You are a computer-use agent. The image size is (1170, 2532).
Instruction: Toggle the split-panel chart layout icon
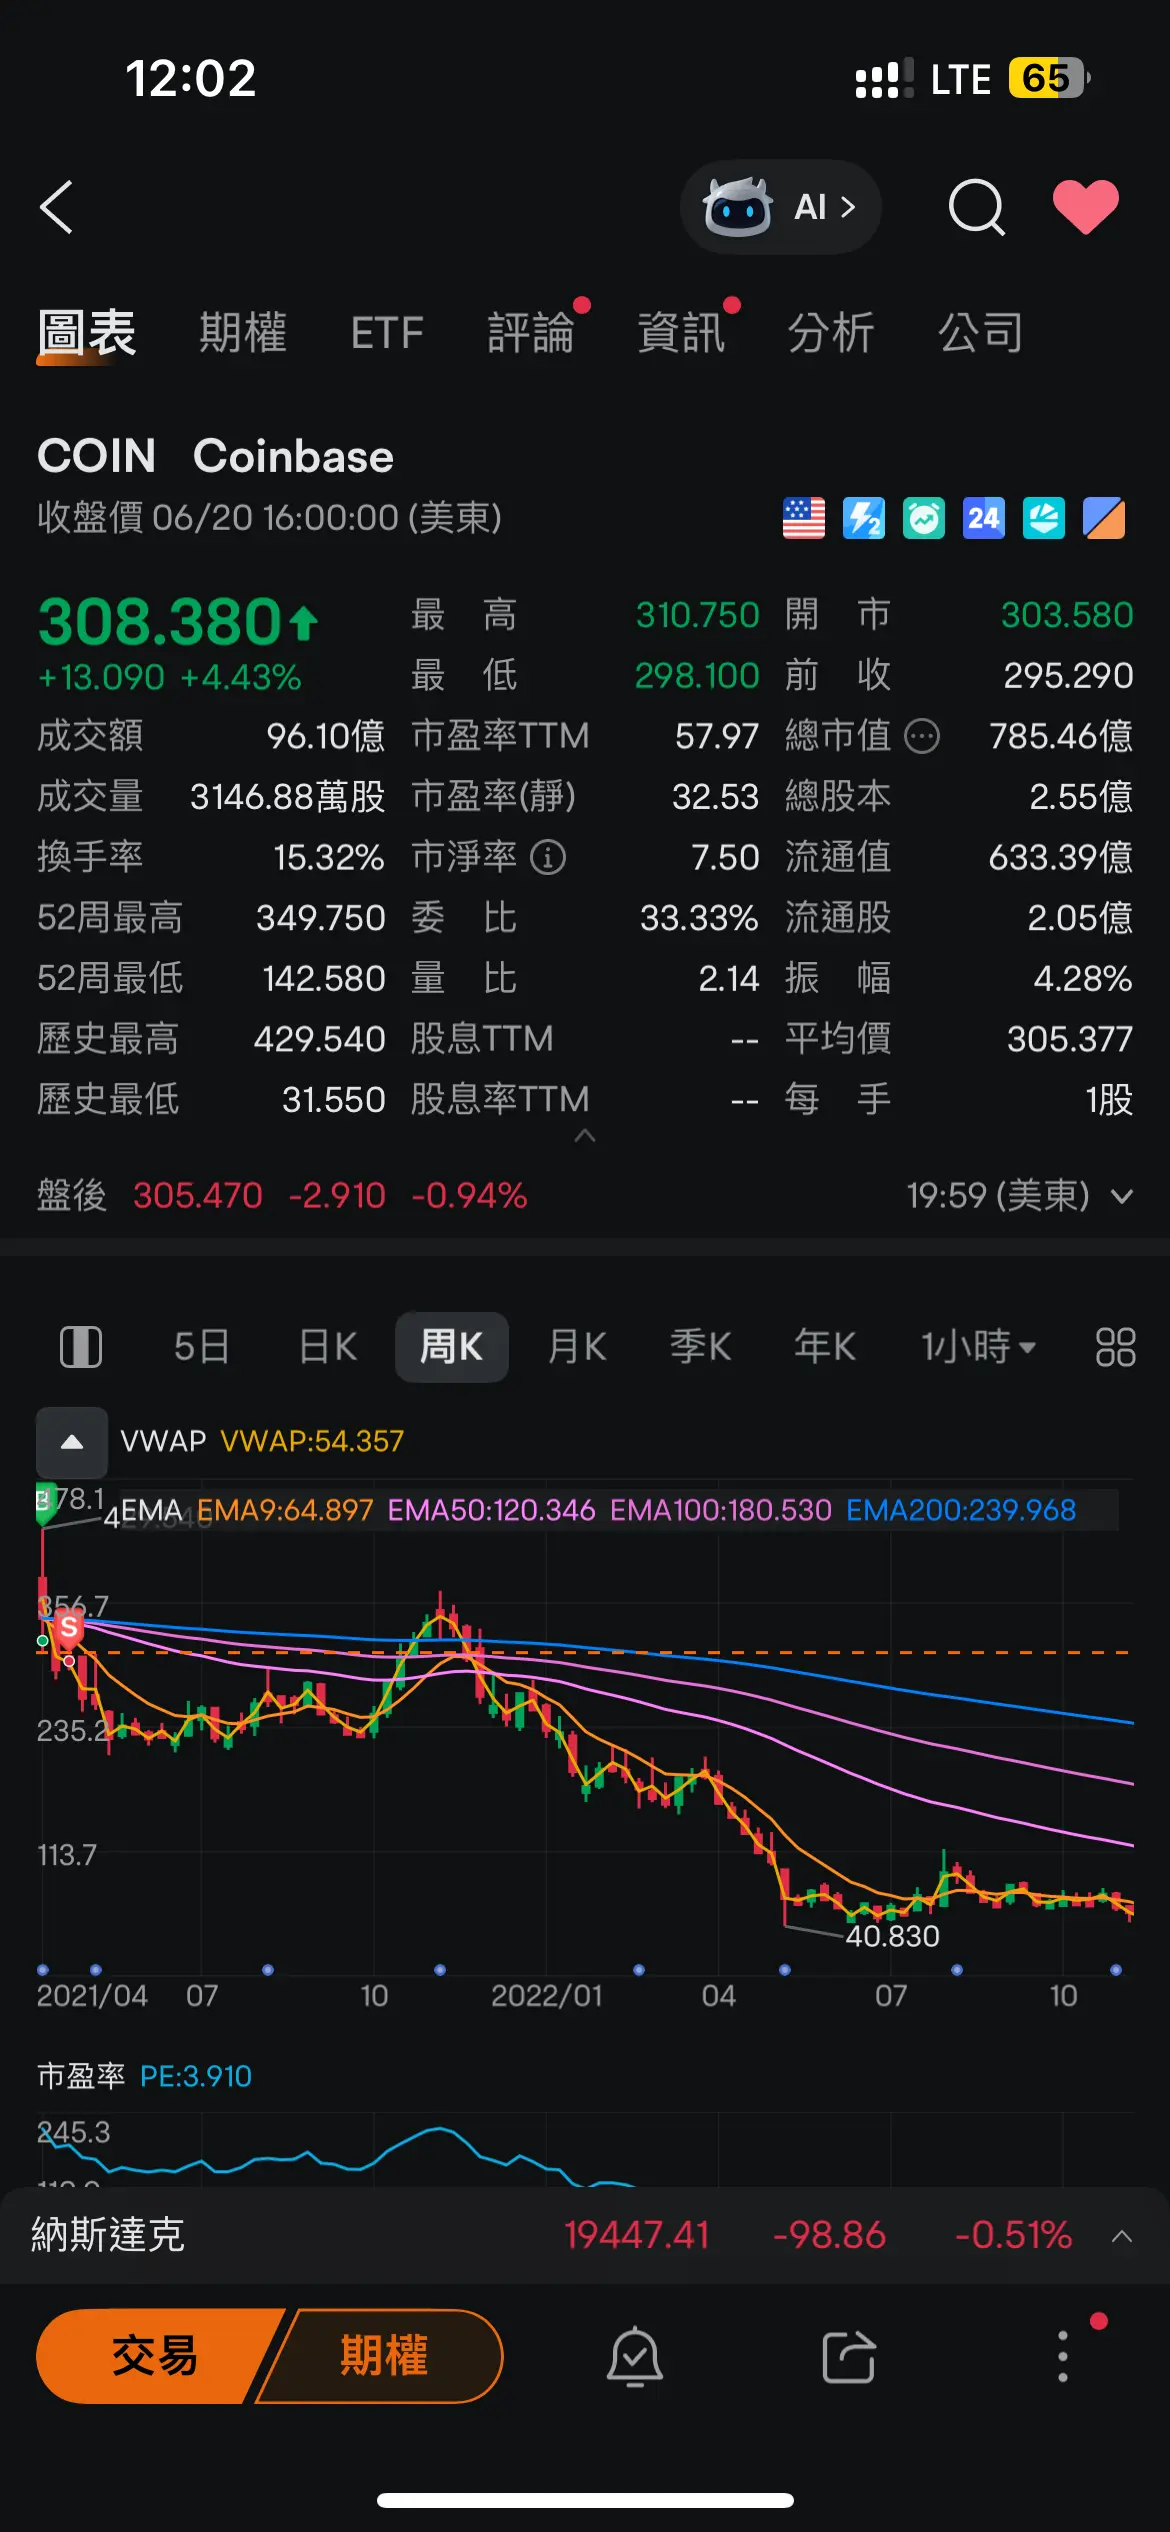click(x=81, y=1347)
